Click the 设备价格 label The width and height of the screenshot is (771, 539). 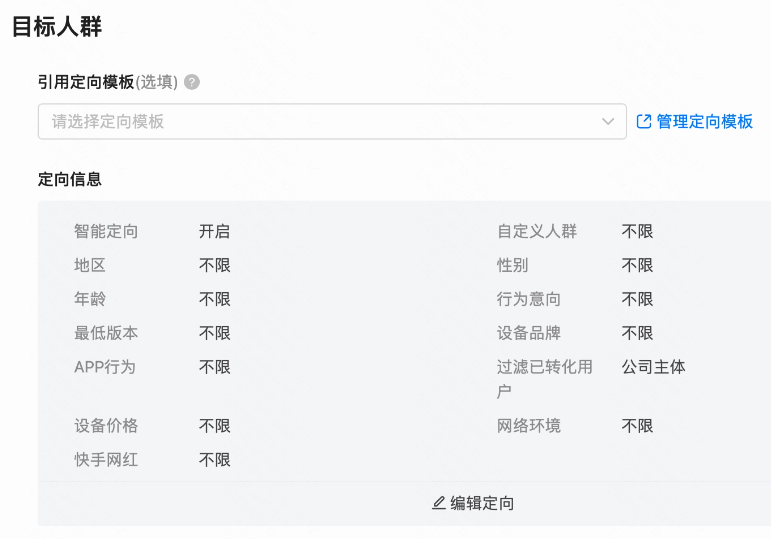pyautogui.click(x=106, y=425)
